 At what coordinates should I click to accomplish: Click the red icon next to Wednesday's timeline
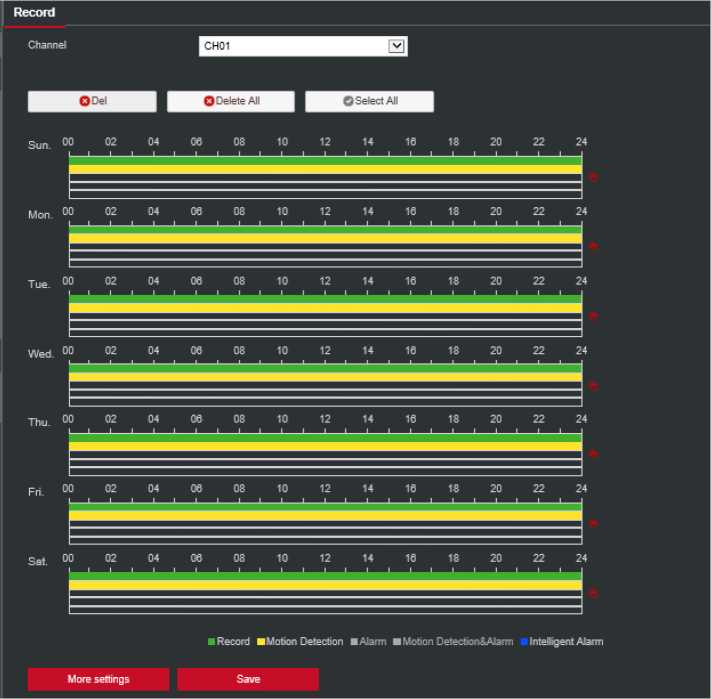[592, 386]
